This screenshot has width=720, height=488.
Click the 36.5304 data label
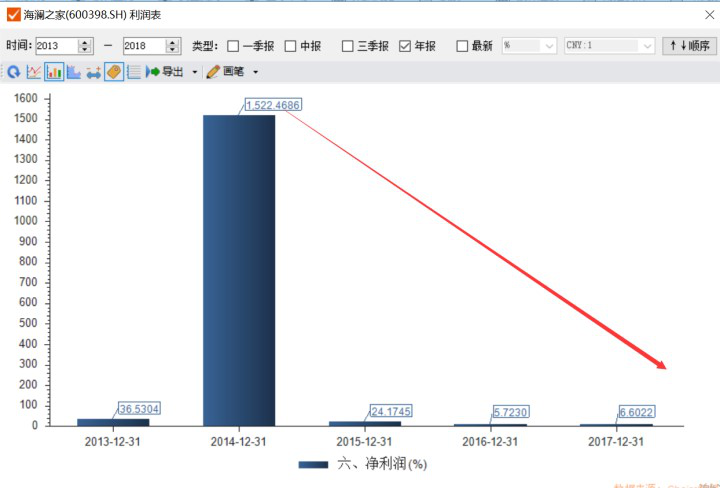pyautogui.click(x=139, y=409)
